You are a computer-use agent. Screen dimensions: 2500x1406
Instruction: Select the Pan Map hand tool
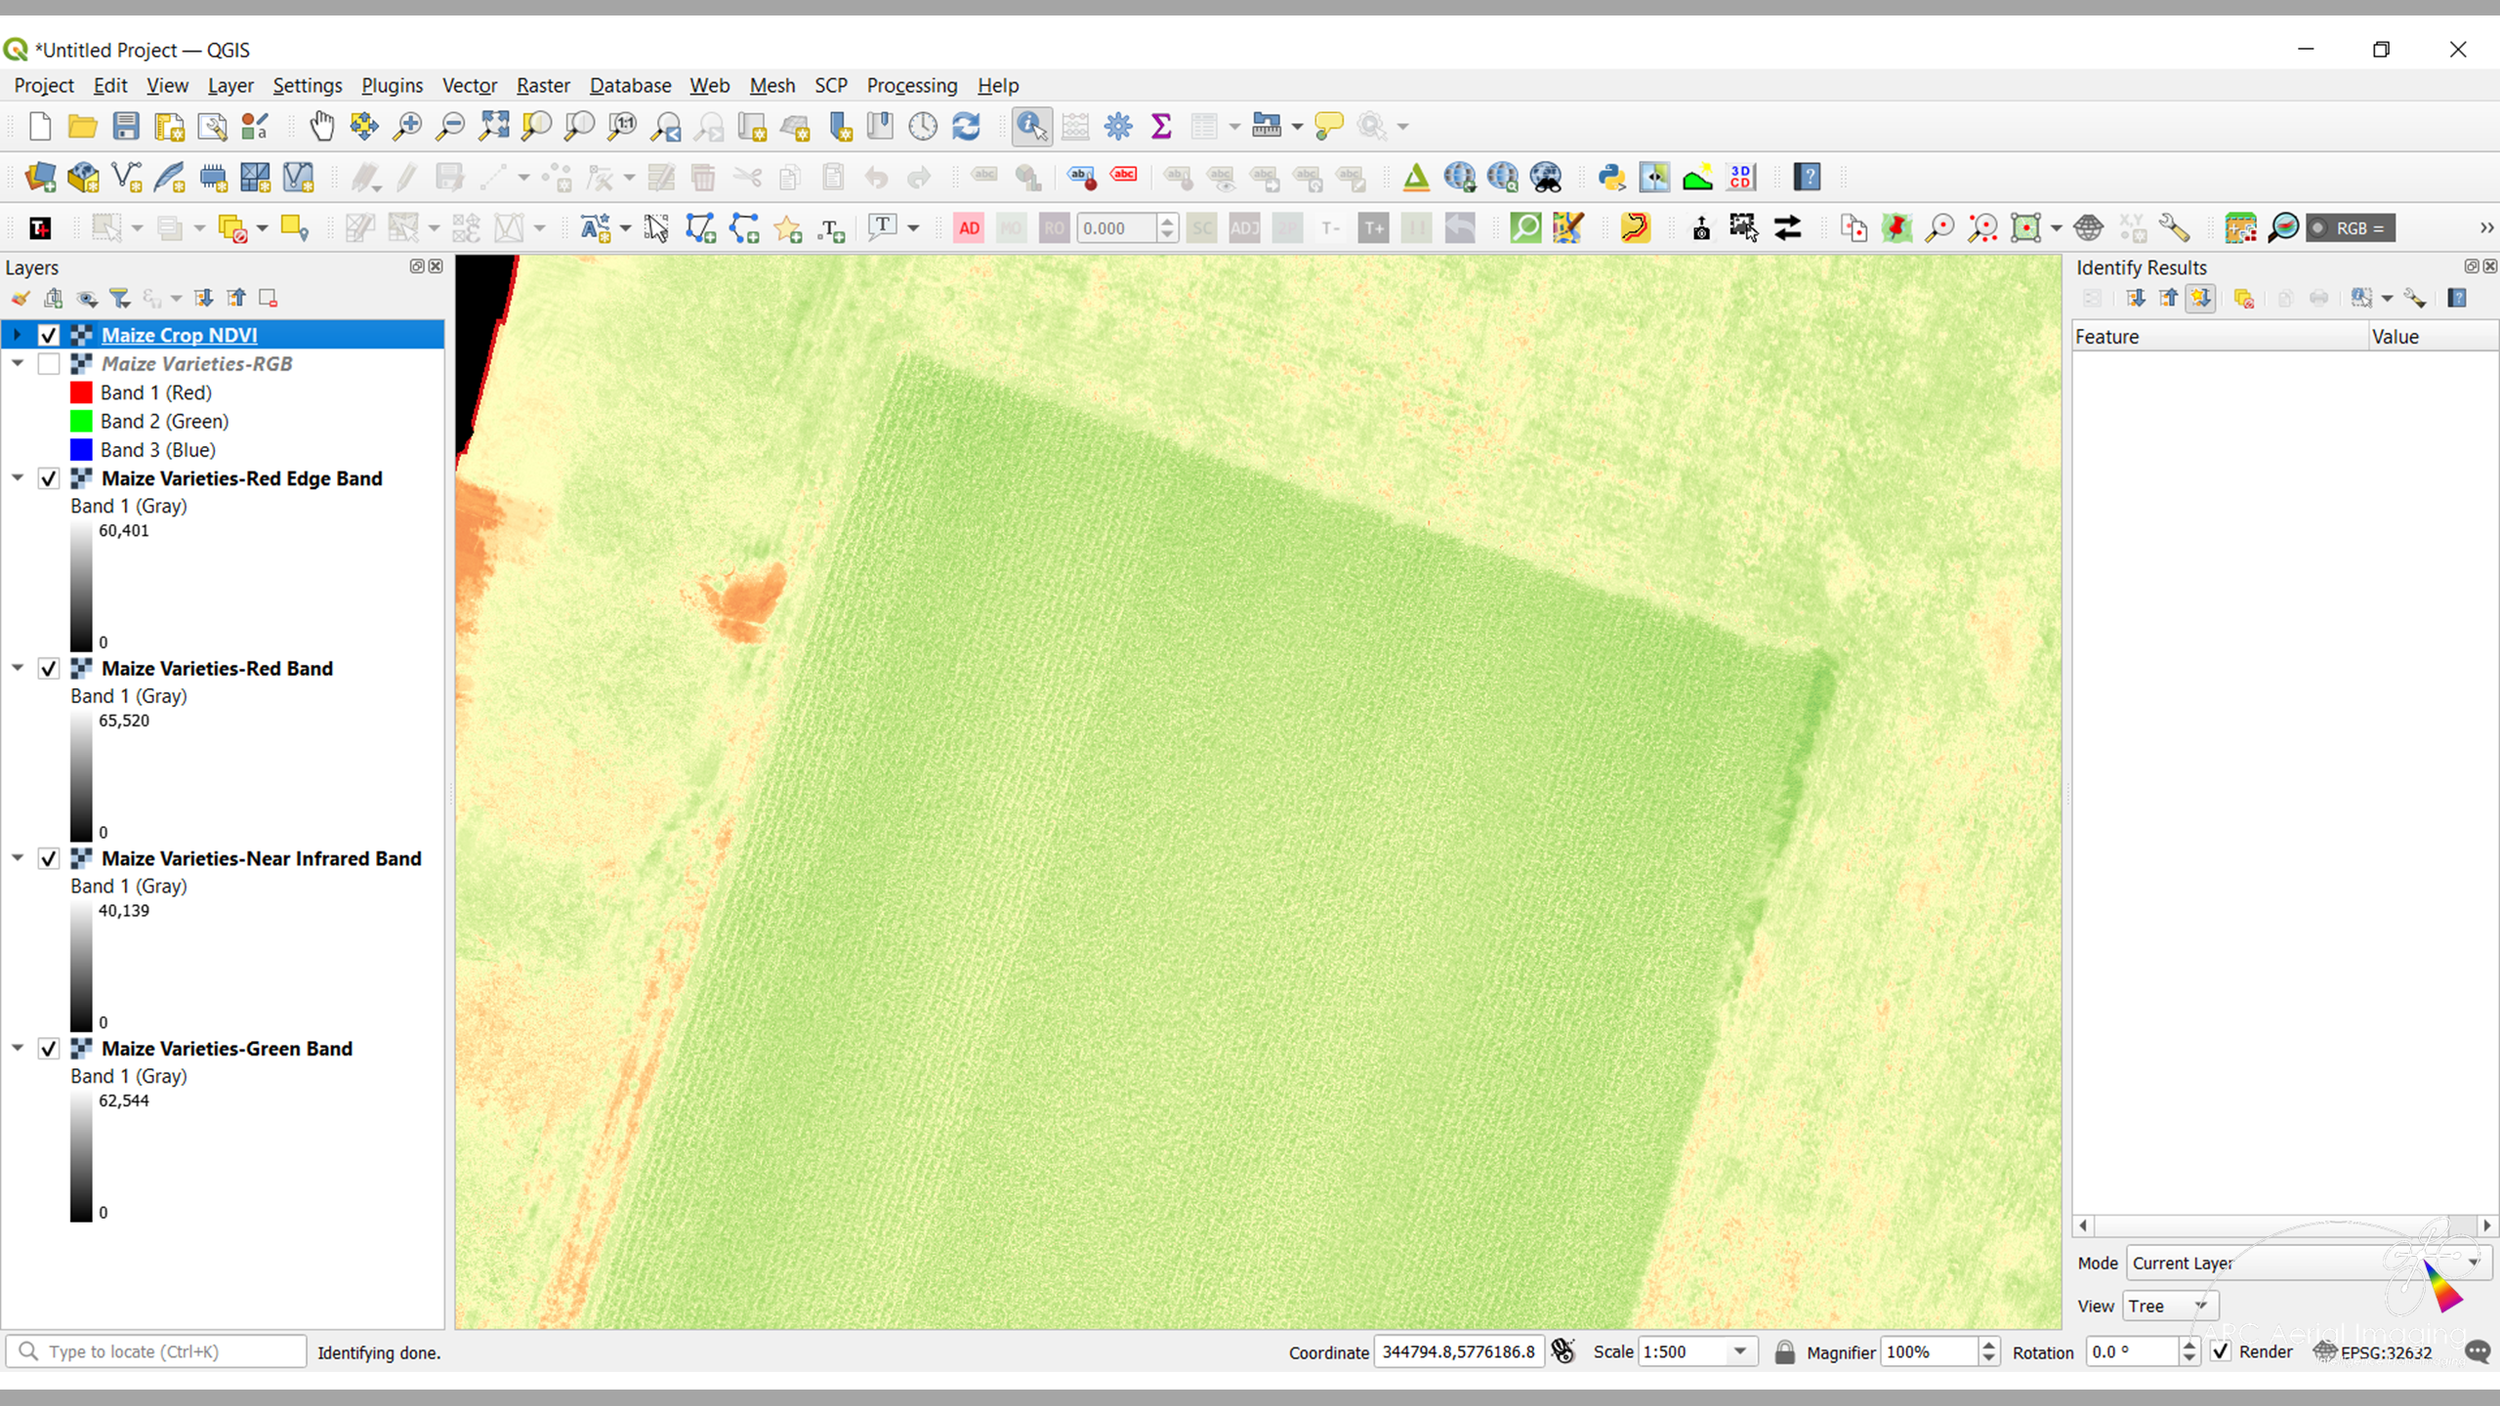click(322, 126)
